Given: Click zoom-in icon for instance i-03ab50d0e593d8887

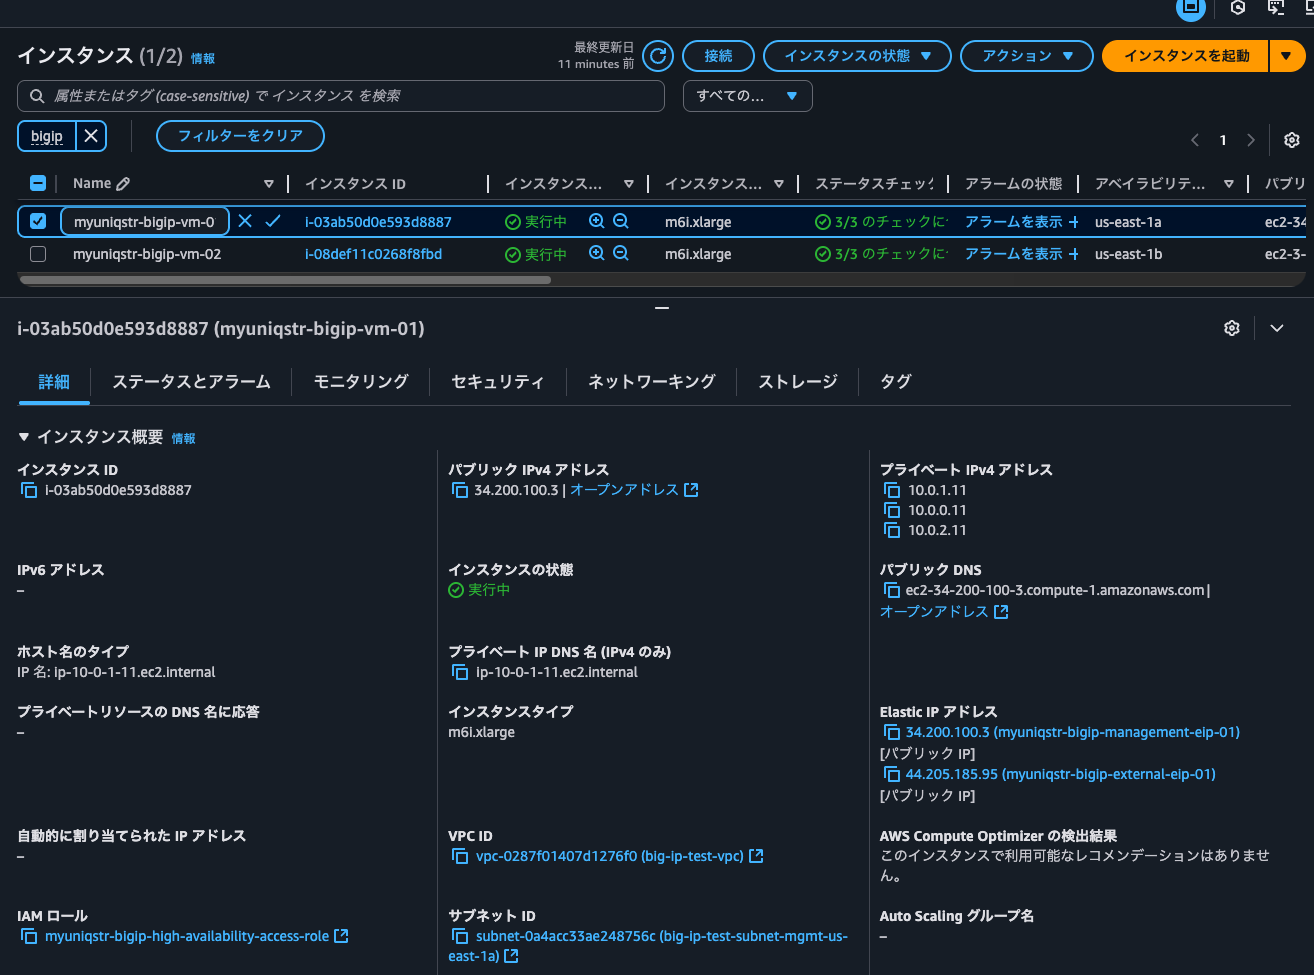Looking at the screenshot, I should pos(597,221).
